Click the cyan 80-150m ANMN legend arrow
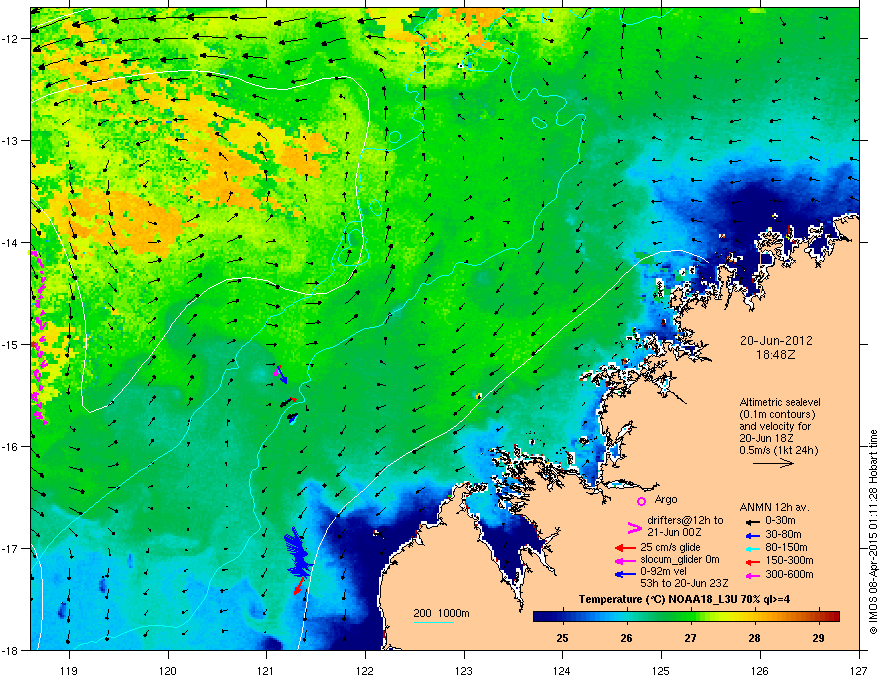The image size is (880, 680). [751, 548]
